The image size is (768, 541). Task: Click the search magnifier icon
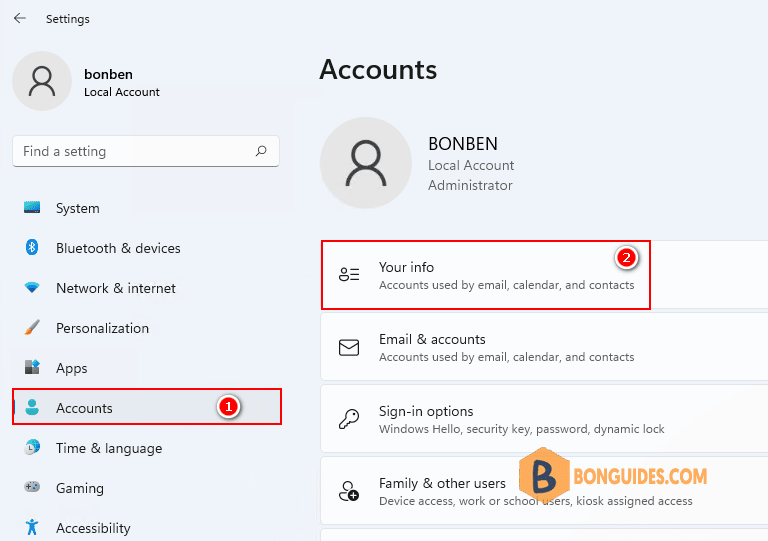[261, 152]
